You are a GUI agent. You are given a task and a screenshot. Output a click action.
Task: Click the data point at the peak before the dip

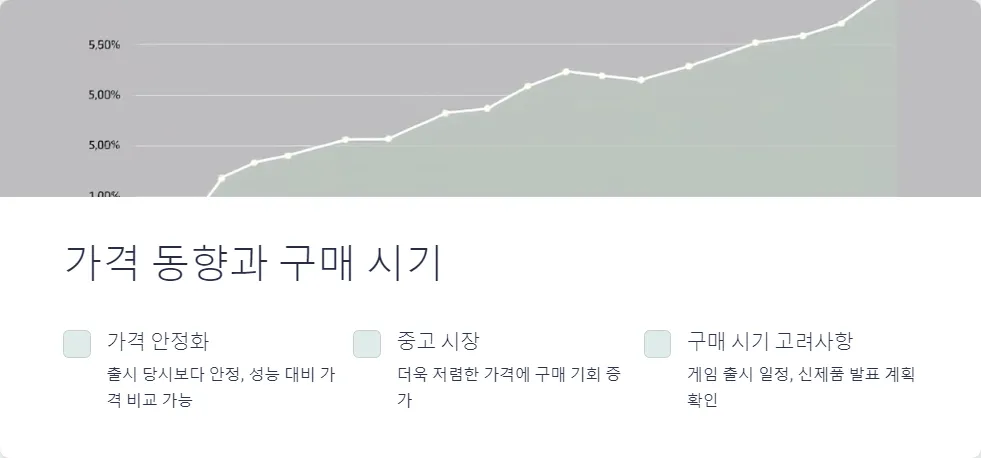click(x=566, y=71)
